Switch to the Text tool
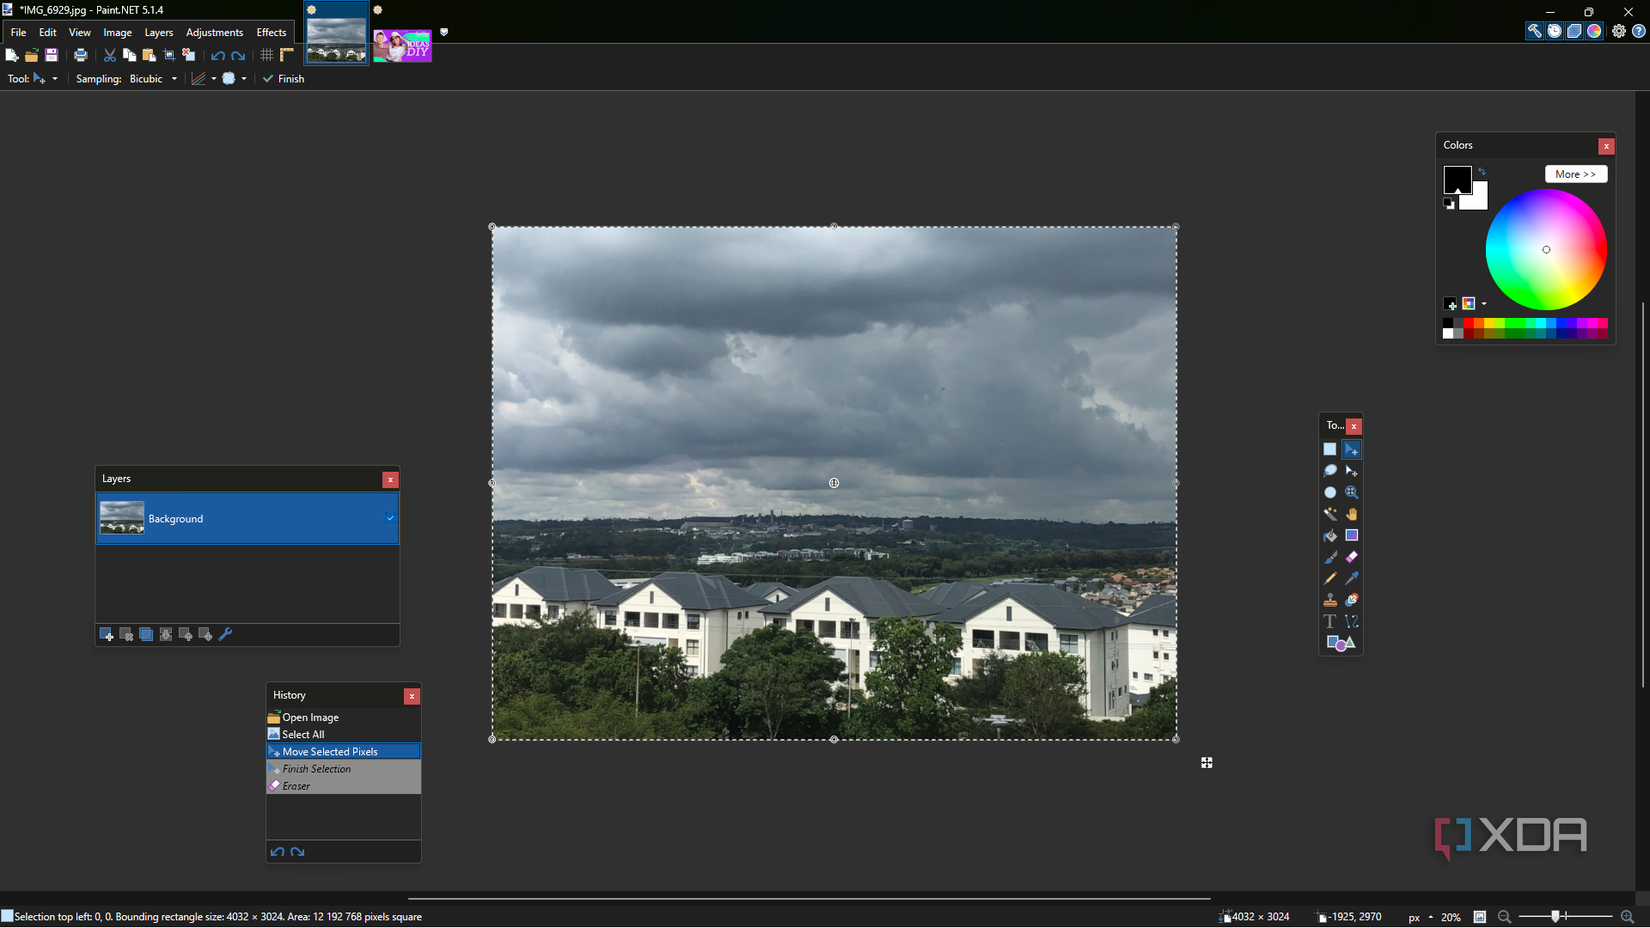1650x928 pixels. [1330, 619]
